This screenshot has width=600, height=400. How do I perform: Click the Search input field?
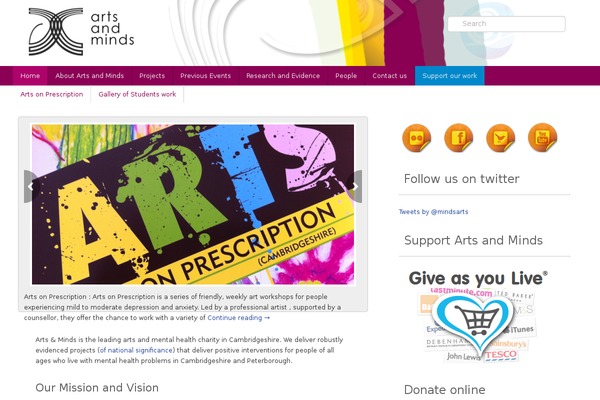point(506,24)
